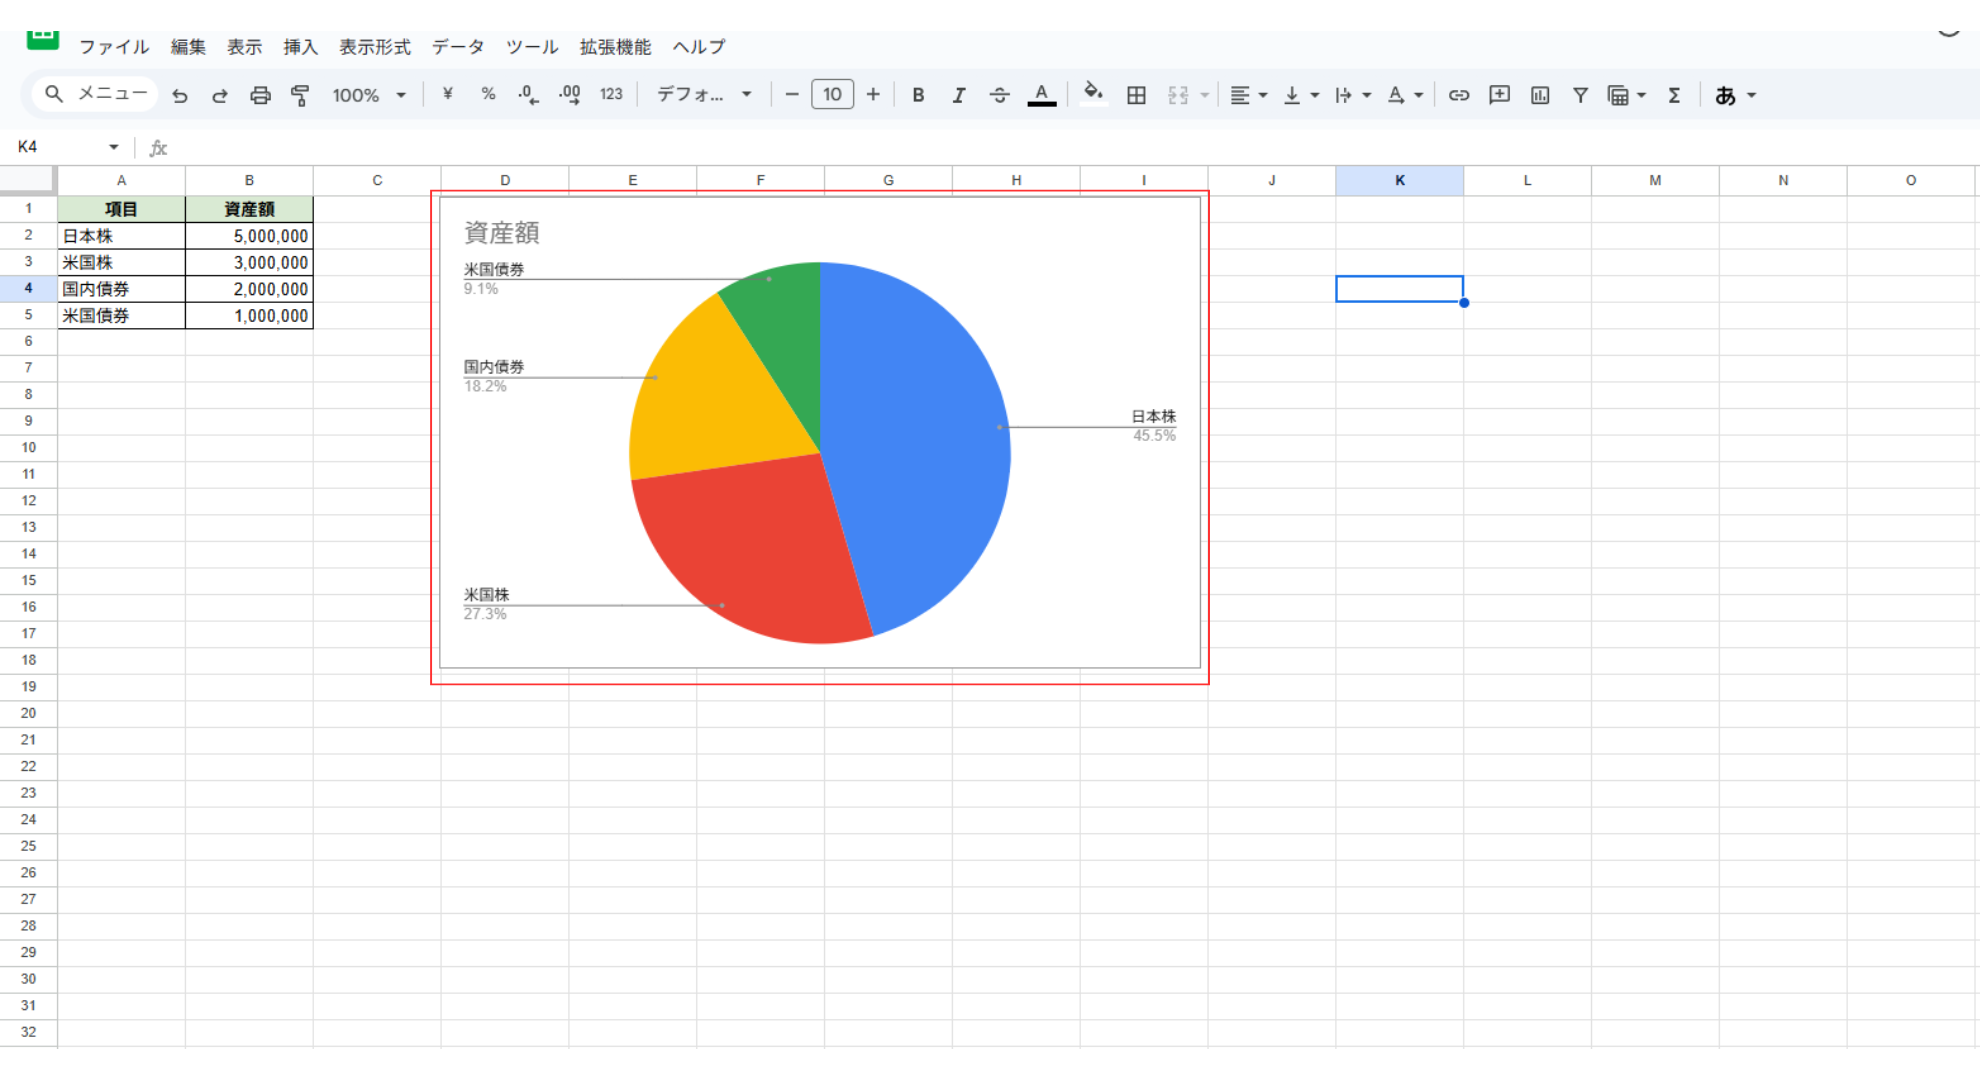
Task: Open the font family dropdown デフォ...
Action: pyautogui.click(x=704, y=95)
